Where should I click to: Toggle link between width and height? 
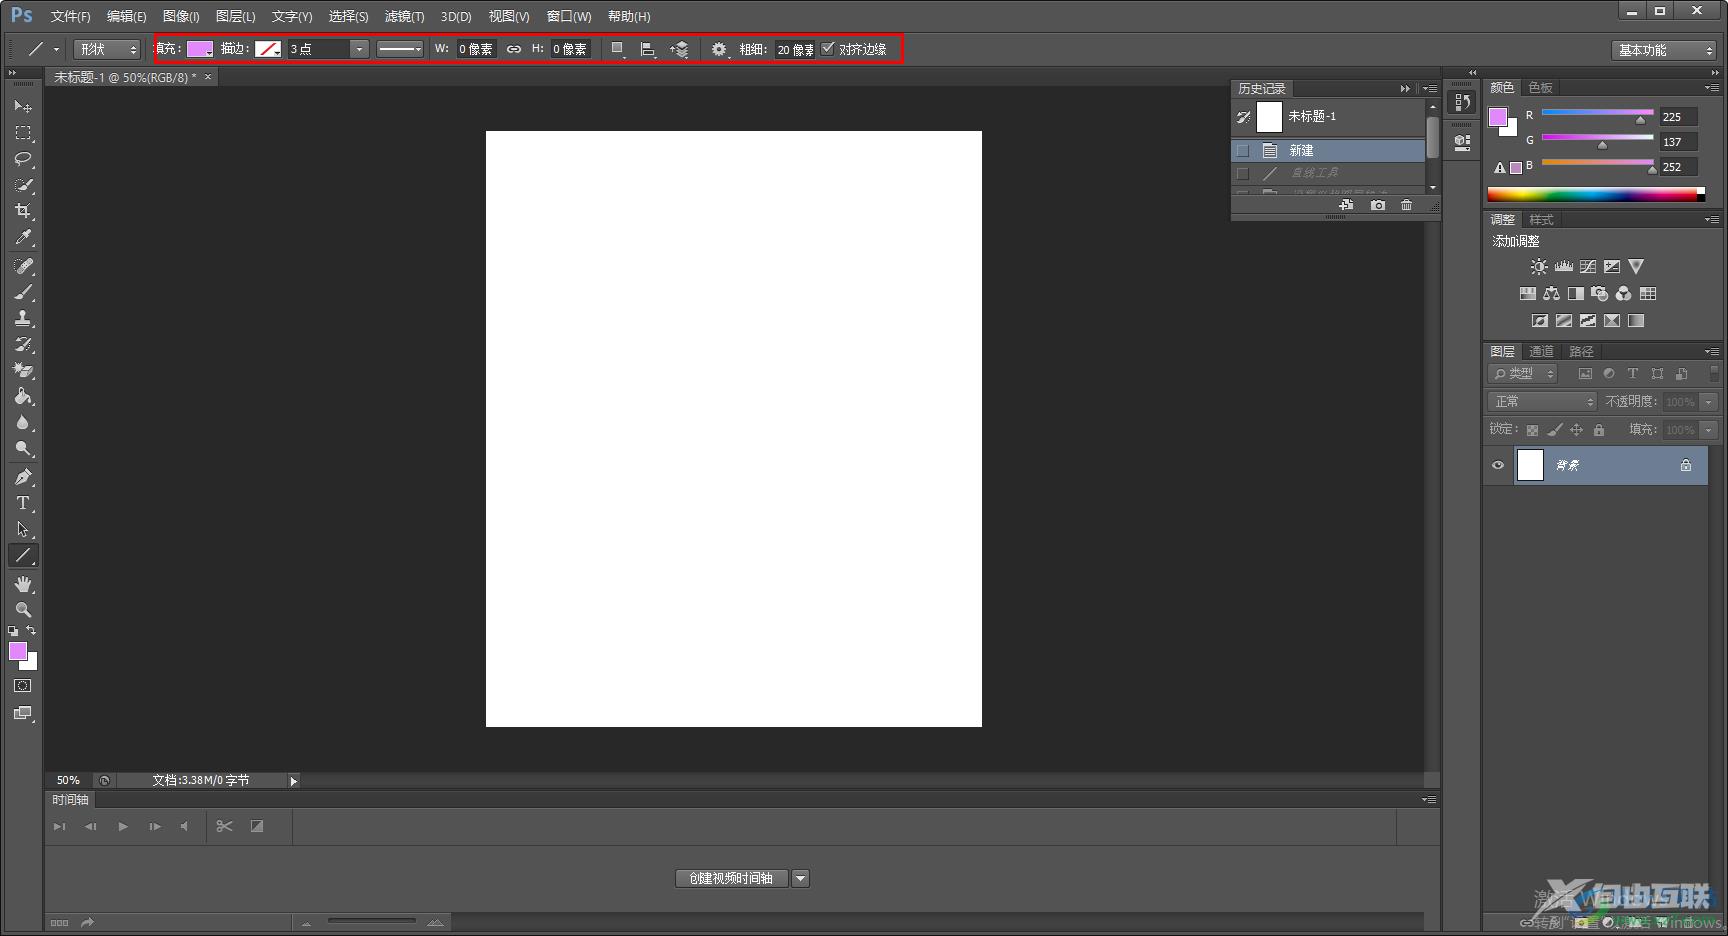(x=514, y=49)
